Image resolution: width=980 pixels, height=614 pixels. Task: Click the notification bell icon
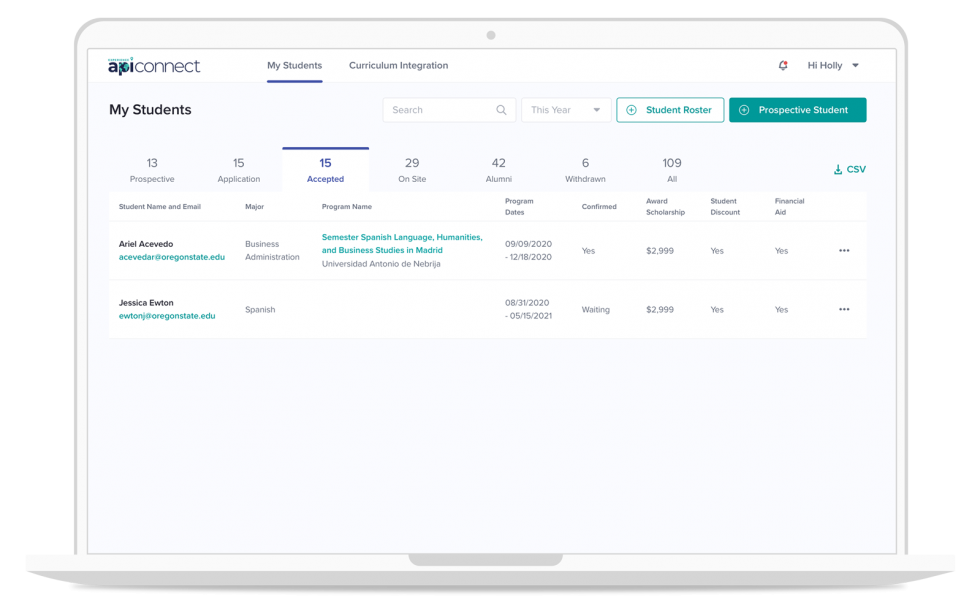pos(783,66)
